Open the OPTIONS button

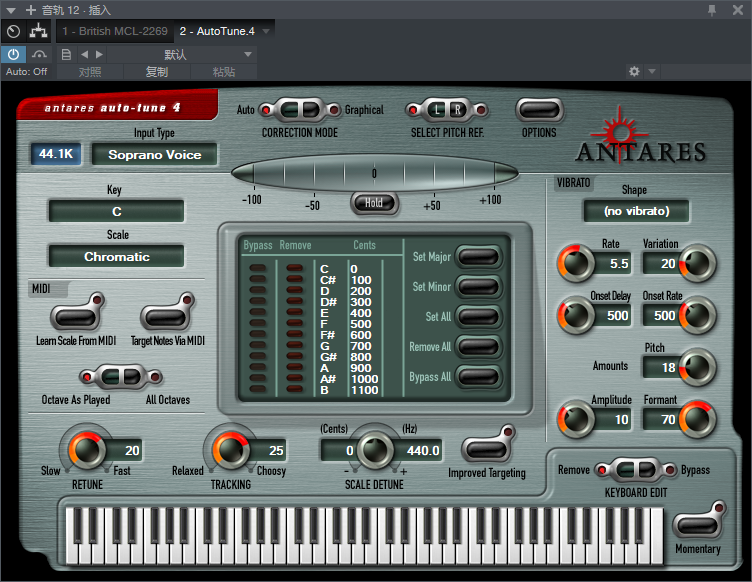coord(539,110)
